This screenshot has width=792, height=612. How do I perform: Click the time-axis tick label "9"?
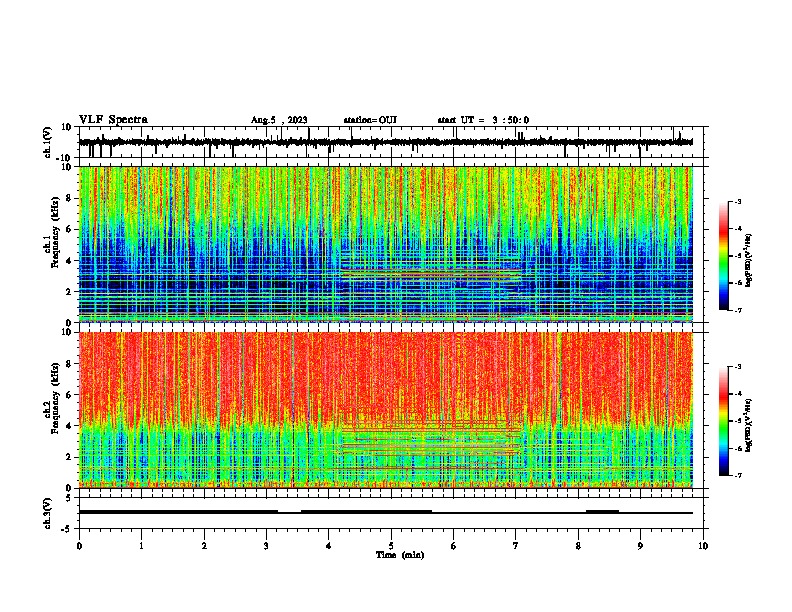click(x=640, y=546)
